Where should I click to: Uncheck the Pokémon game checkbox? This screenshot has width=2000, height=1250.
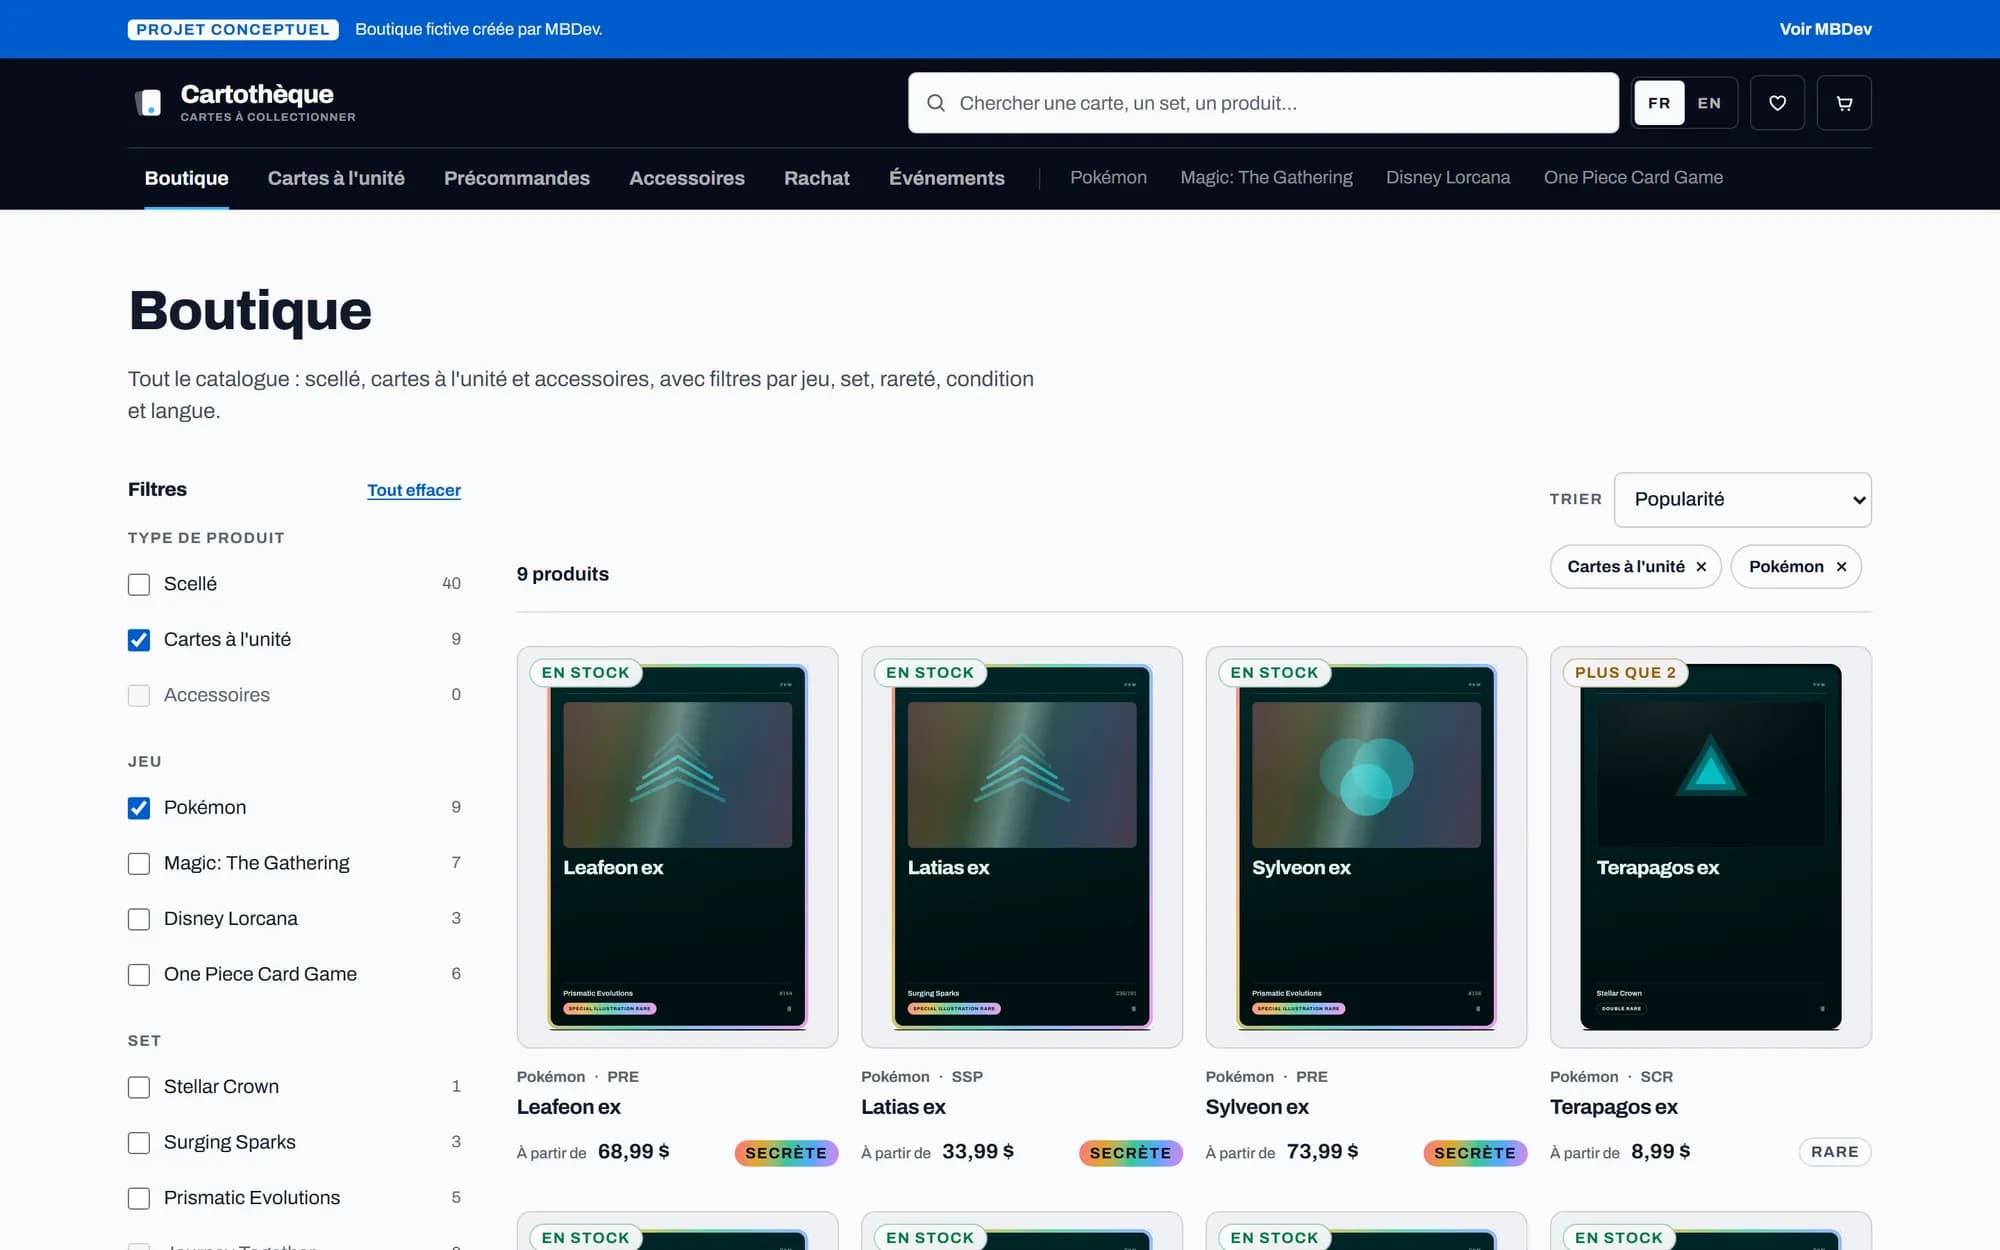(x=139, y=808)
